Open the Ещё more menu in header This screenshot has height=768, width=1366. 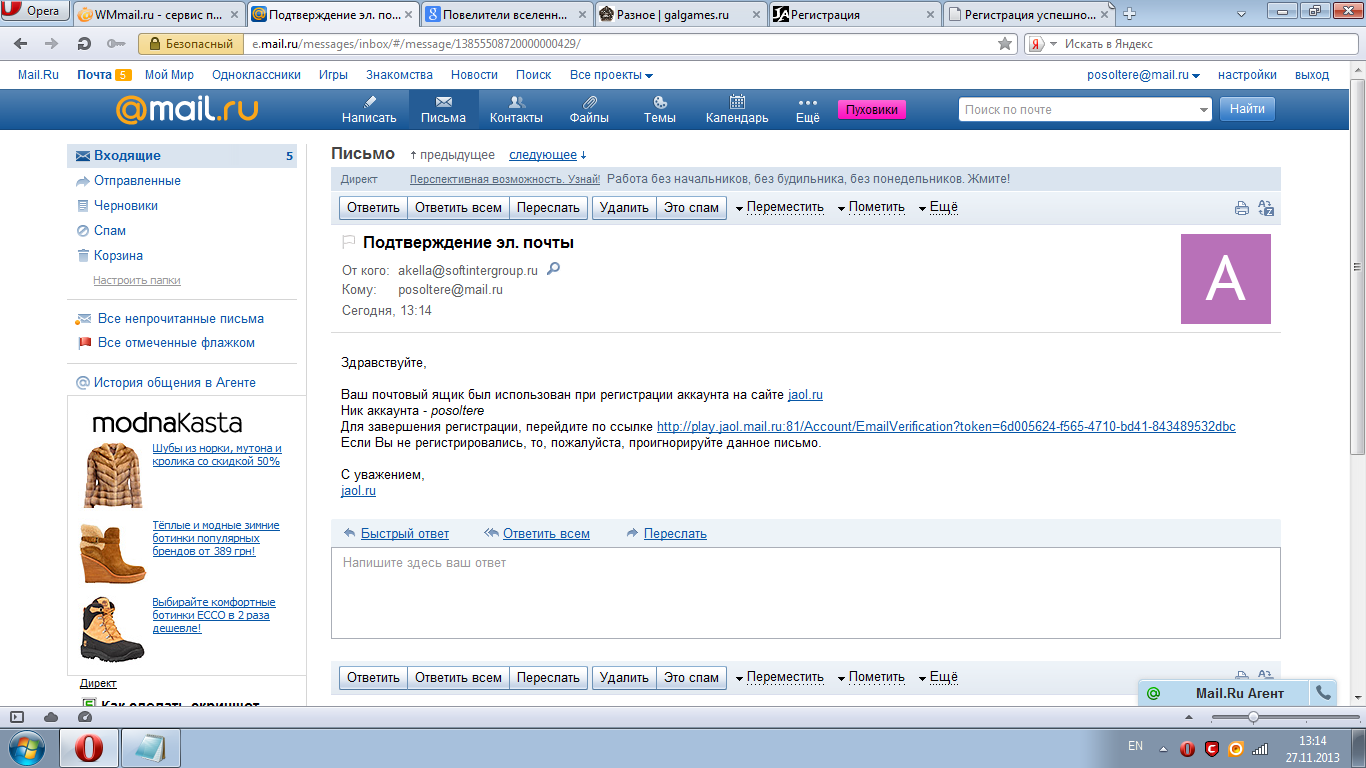pos(807,108)
